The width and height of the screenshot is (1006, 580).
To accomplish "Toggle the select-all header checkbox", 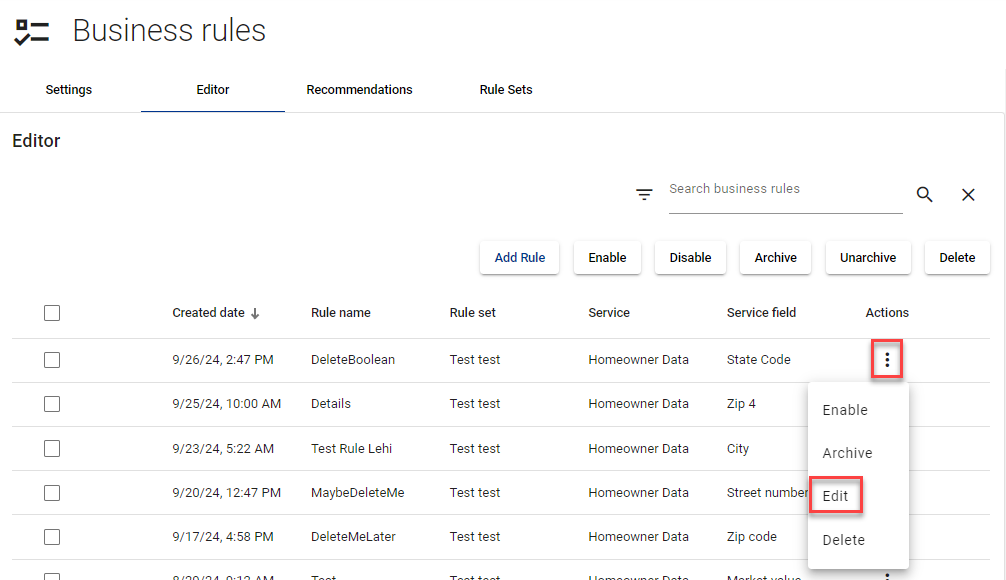I will click(x=52, y=313).
